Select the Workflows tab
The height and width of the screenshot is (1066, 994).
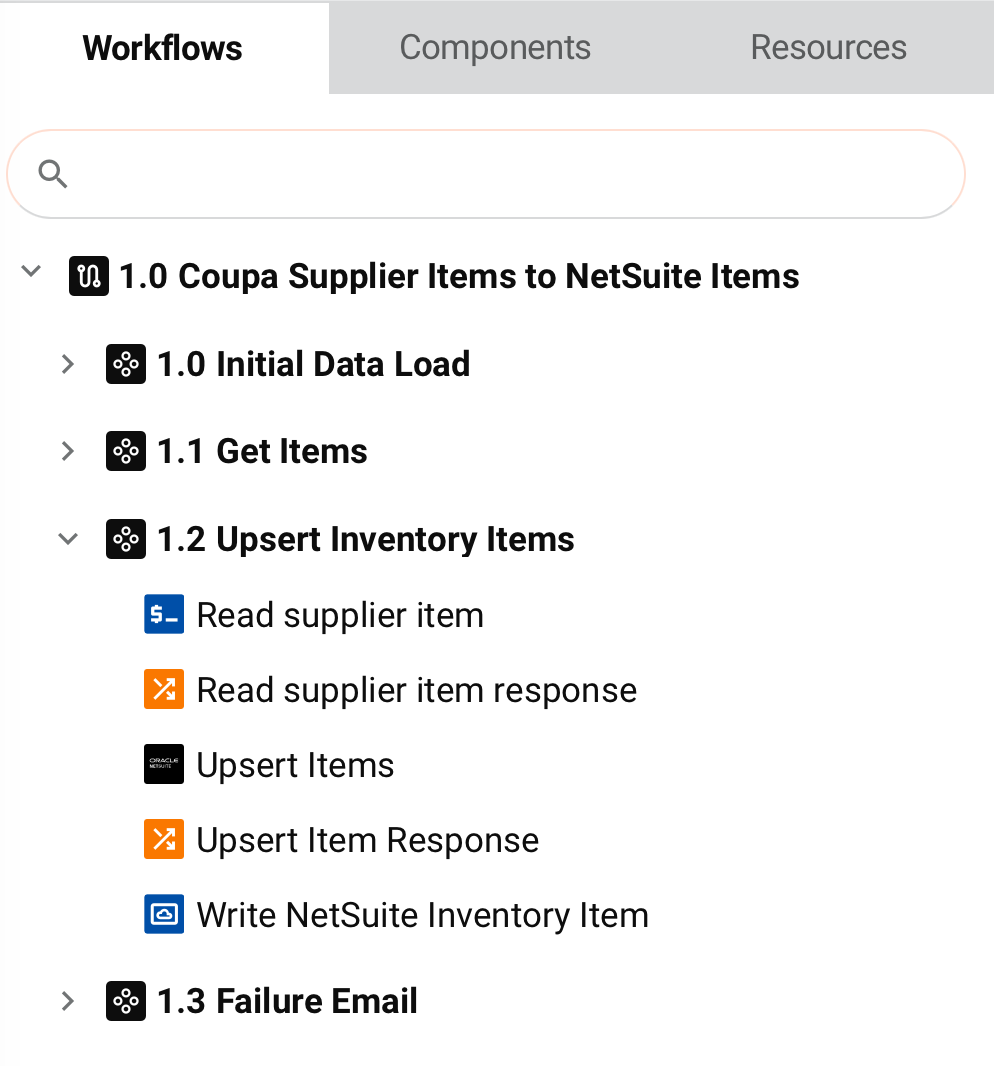point(163,48)
